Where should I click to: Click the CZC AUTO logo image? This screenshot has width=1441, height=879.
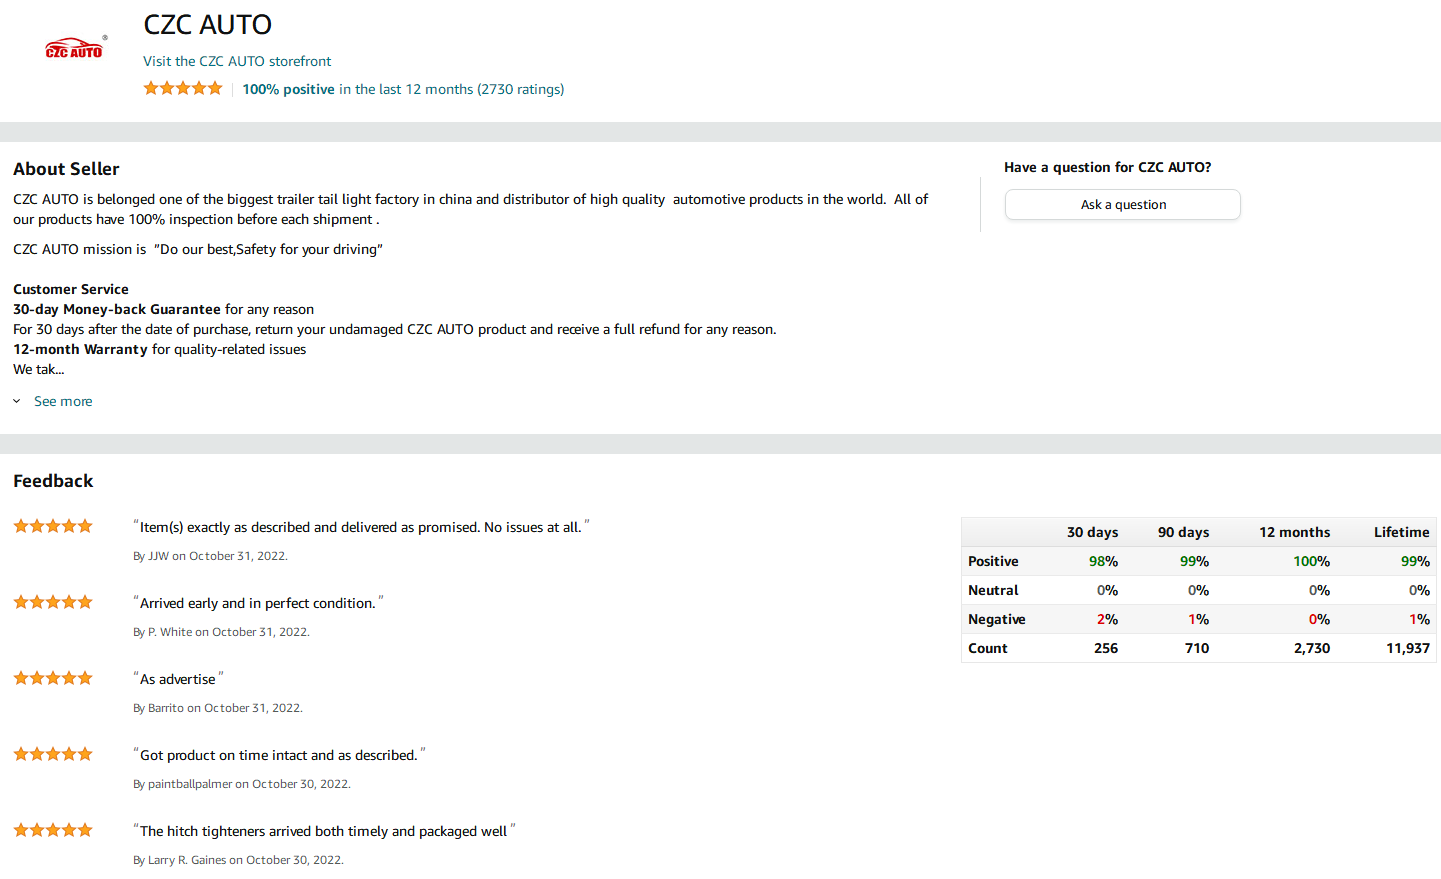tap(74, 49)
